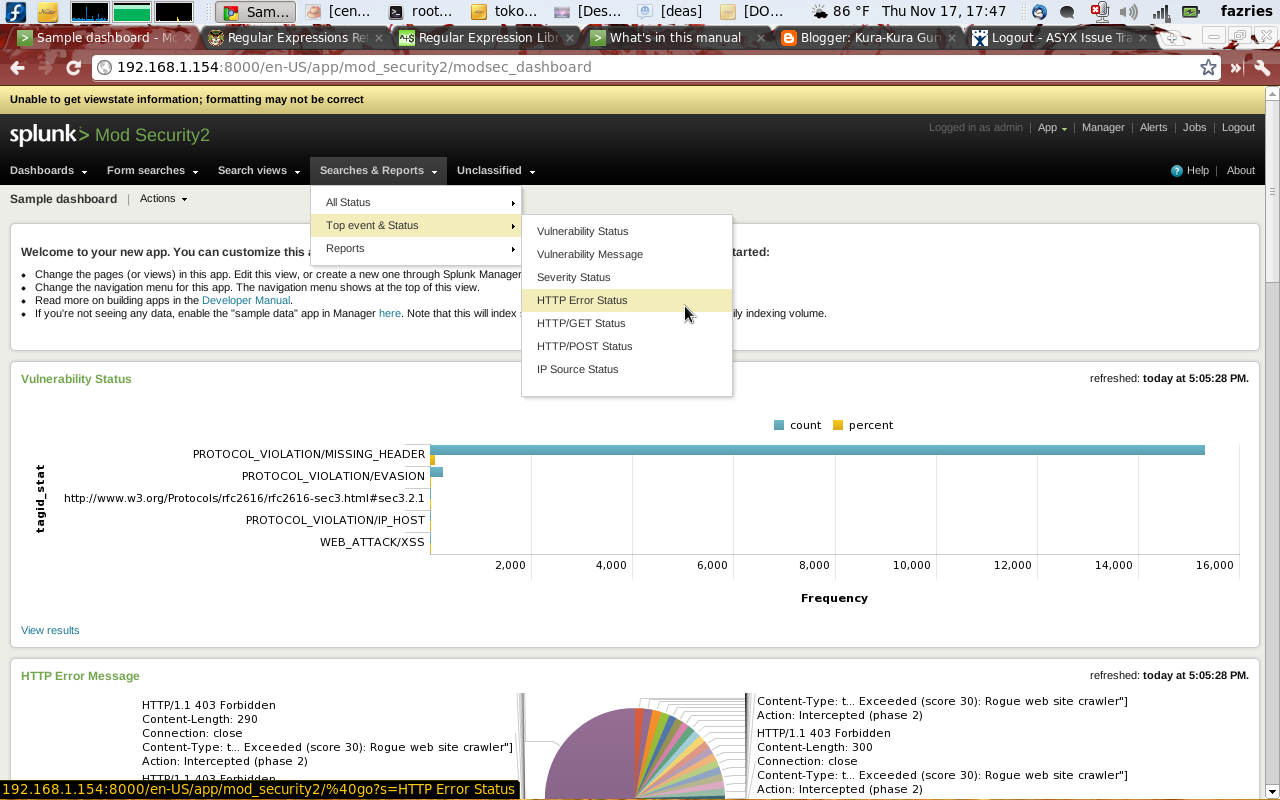Open the Search views dropdown
This screenshot has height=800, width=1280.
[x=259, y=171]
